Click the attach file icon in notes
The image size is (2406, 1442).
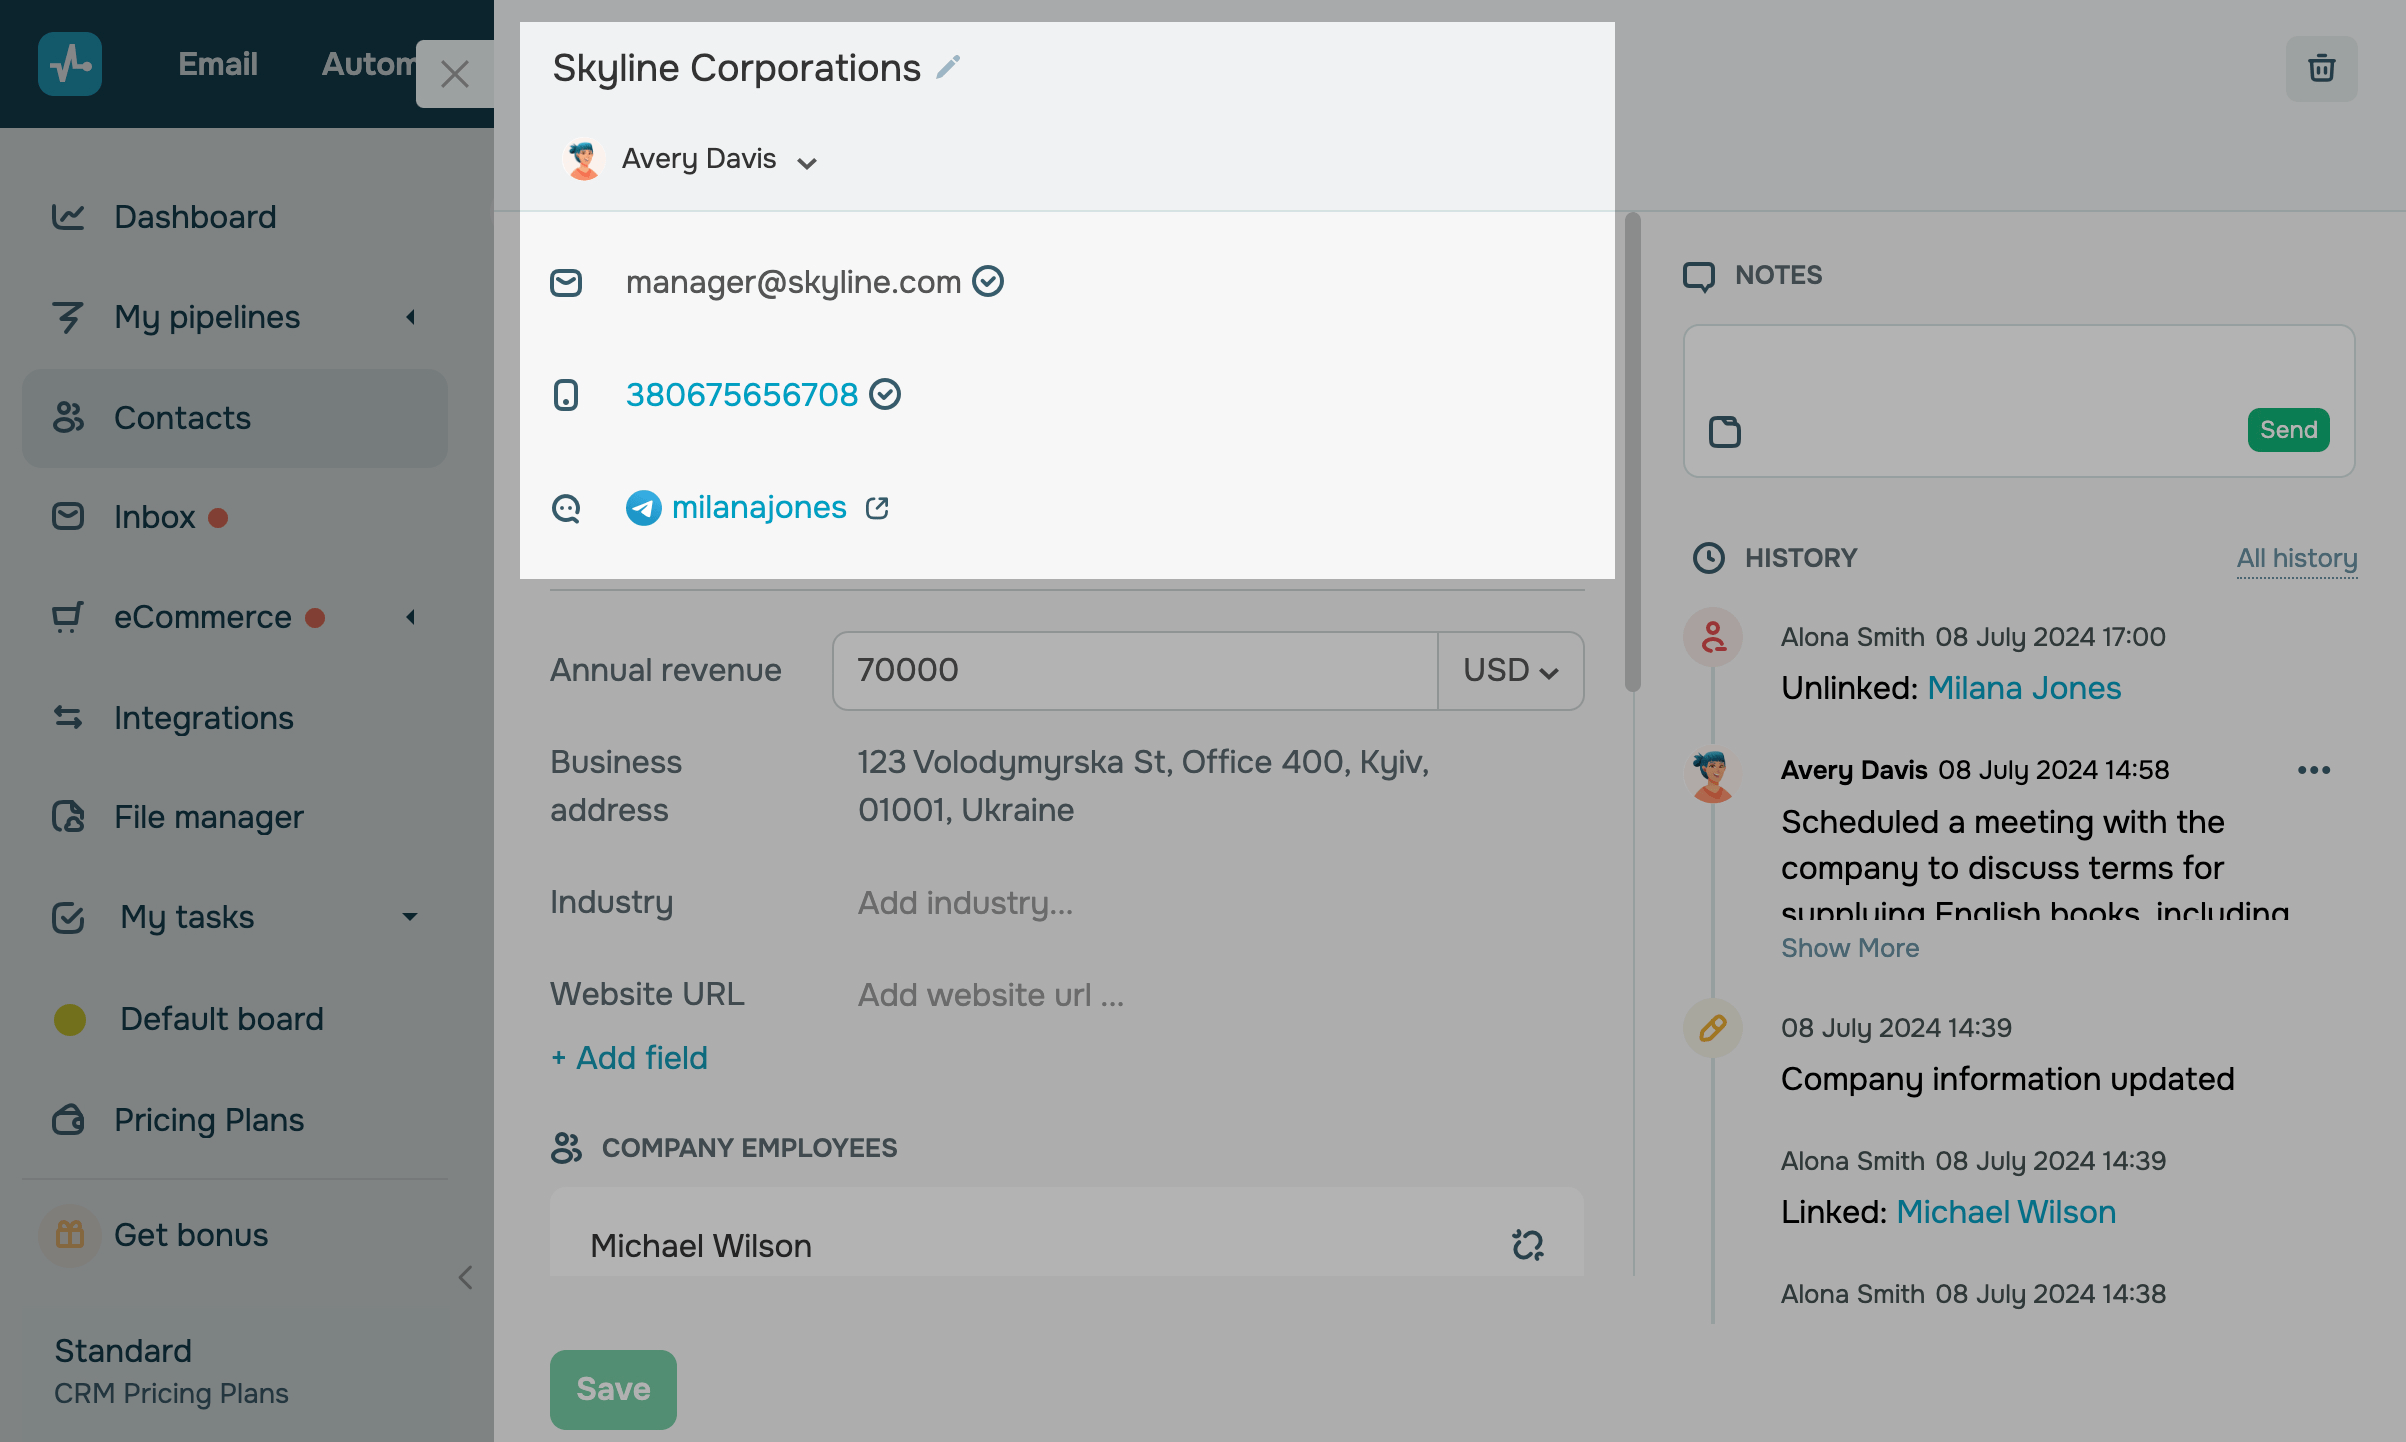[1724, 432]
